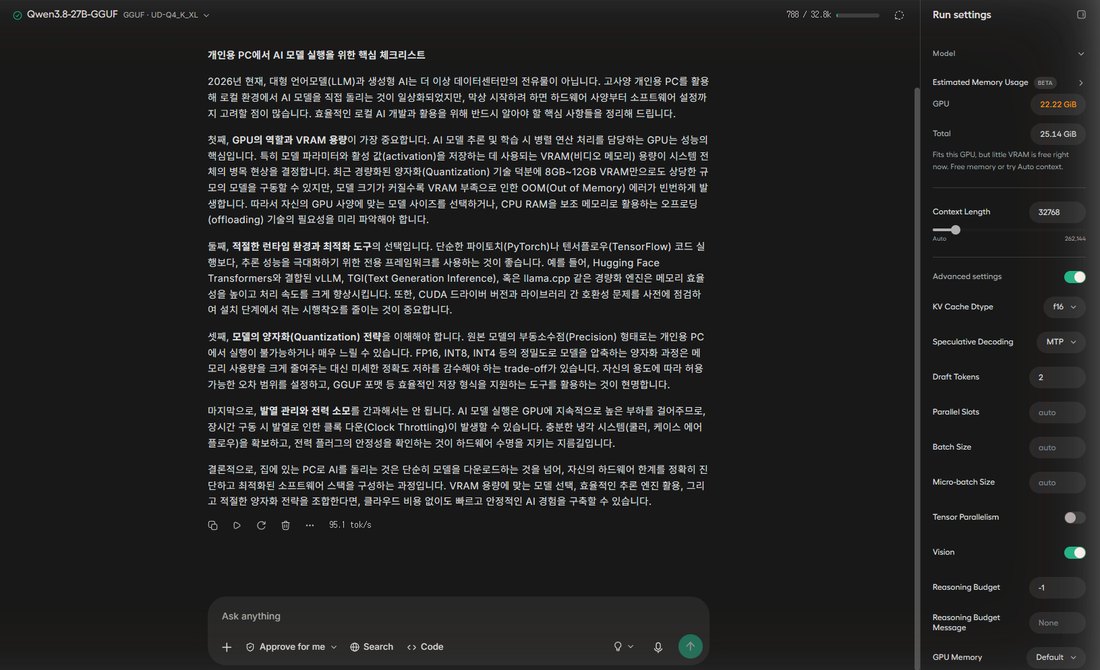Screen dimensions: 1100x670
Task: Click the Draft Tokens value field
Action: (1057, 377)
